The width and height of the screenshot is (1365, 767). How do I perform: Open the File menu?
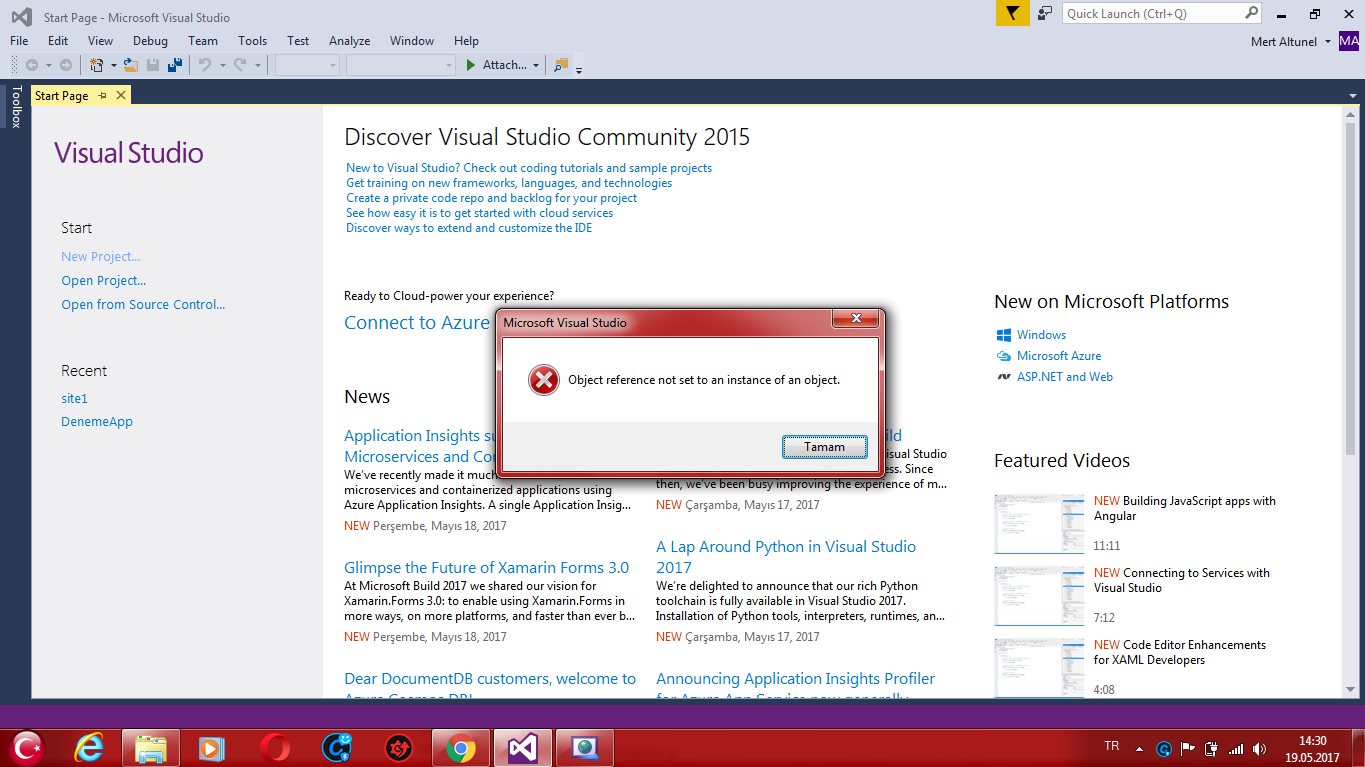point(19,41)
